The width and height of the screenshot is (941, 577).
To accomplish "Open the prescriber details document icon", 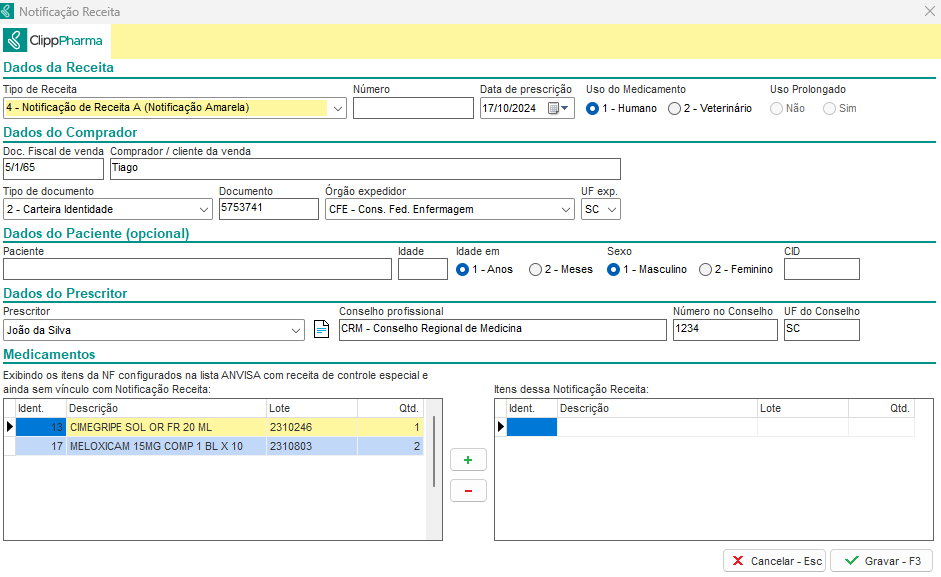I will pos(321,329).
